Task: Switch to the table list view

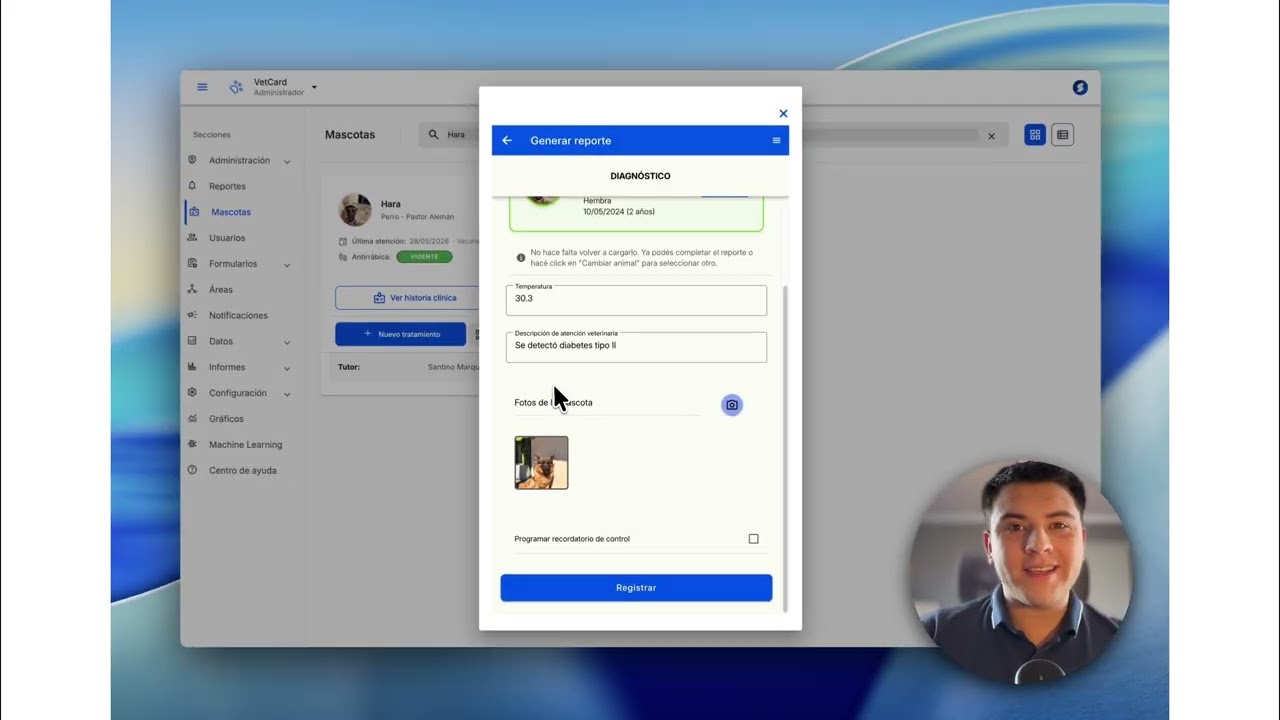Action: click(x=1063, y=134)
